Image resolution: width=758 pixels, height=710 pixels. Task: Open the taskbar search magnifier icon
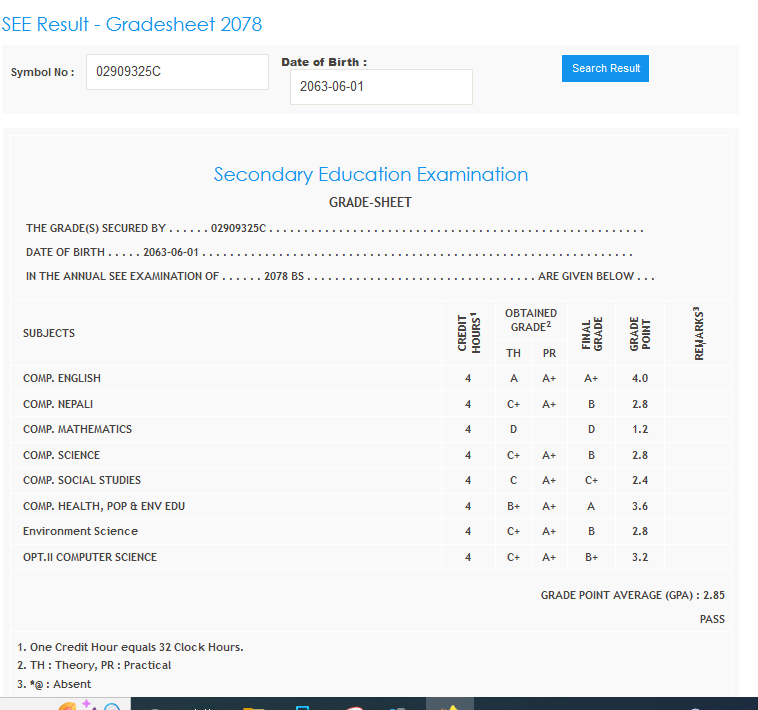112,706
